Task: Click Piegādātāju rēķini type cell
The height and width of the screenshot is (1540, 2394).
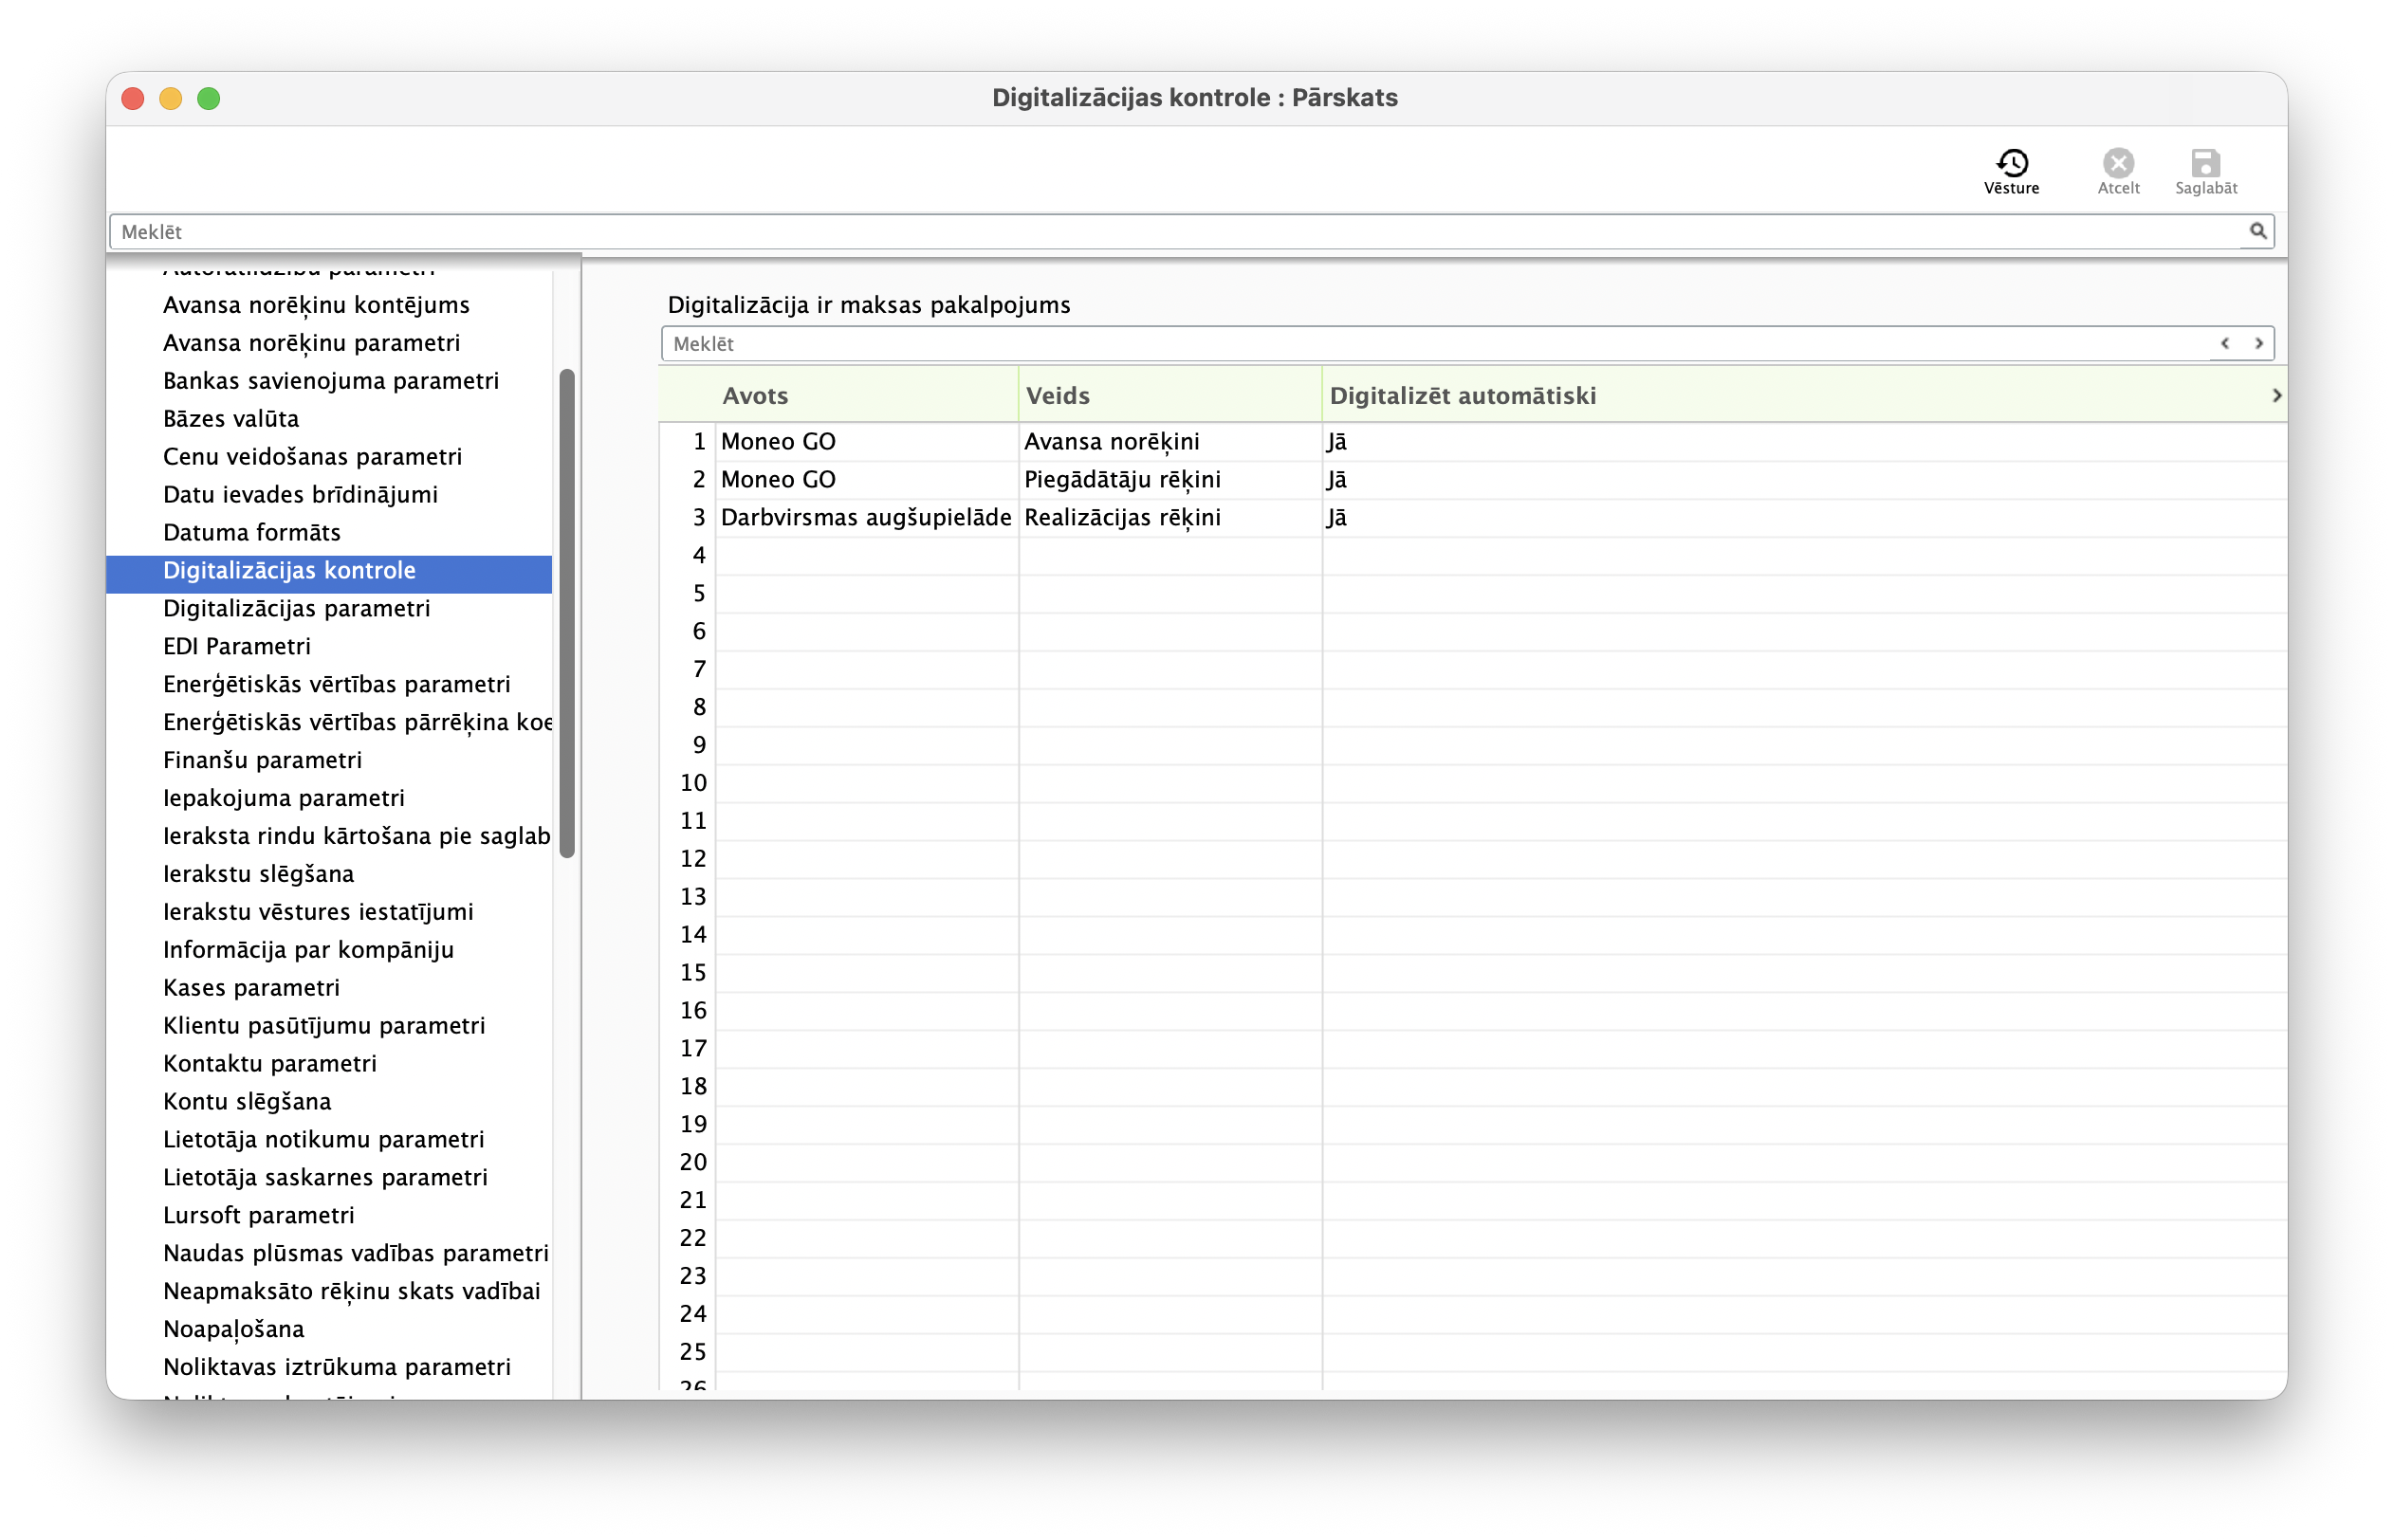Action: point(1170,479)
